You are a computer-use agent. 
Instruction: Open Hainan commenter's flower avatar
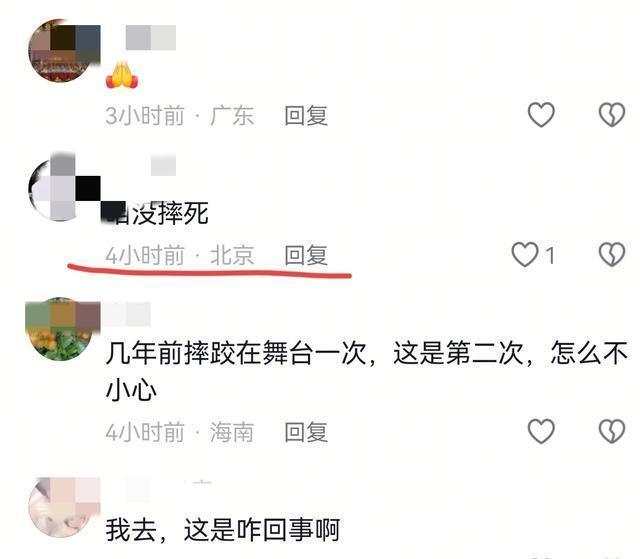(62, 329)
